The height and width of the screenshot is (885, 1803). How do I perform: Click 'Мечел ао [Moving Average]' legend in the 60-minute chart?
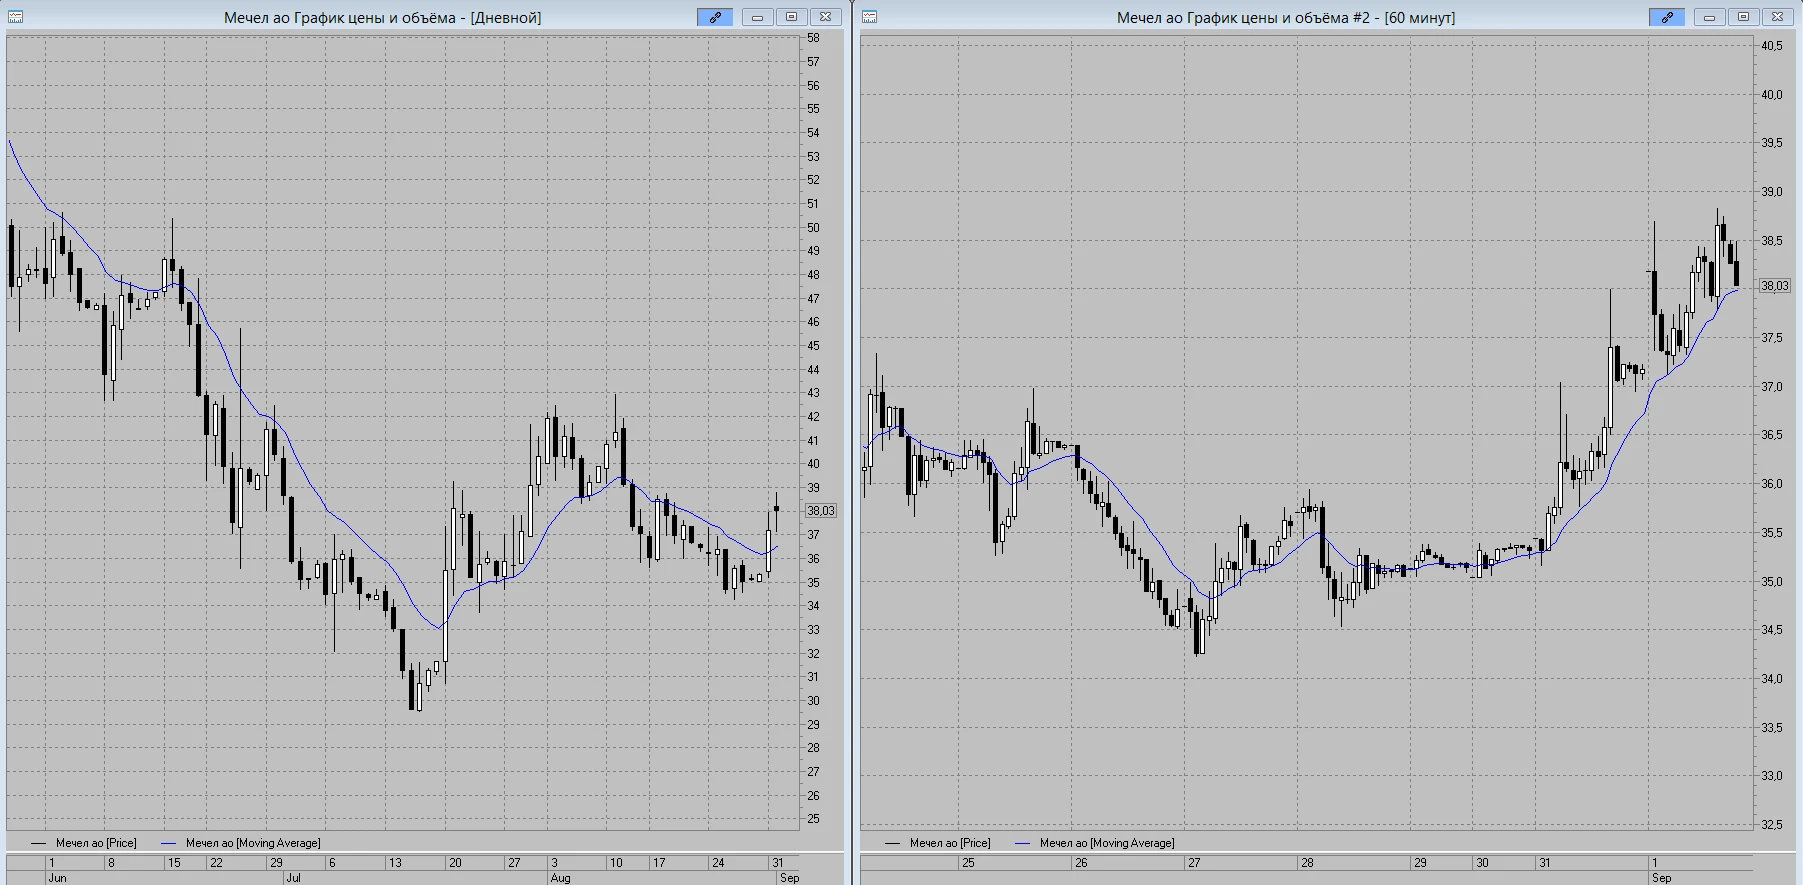[1107, 843]
